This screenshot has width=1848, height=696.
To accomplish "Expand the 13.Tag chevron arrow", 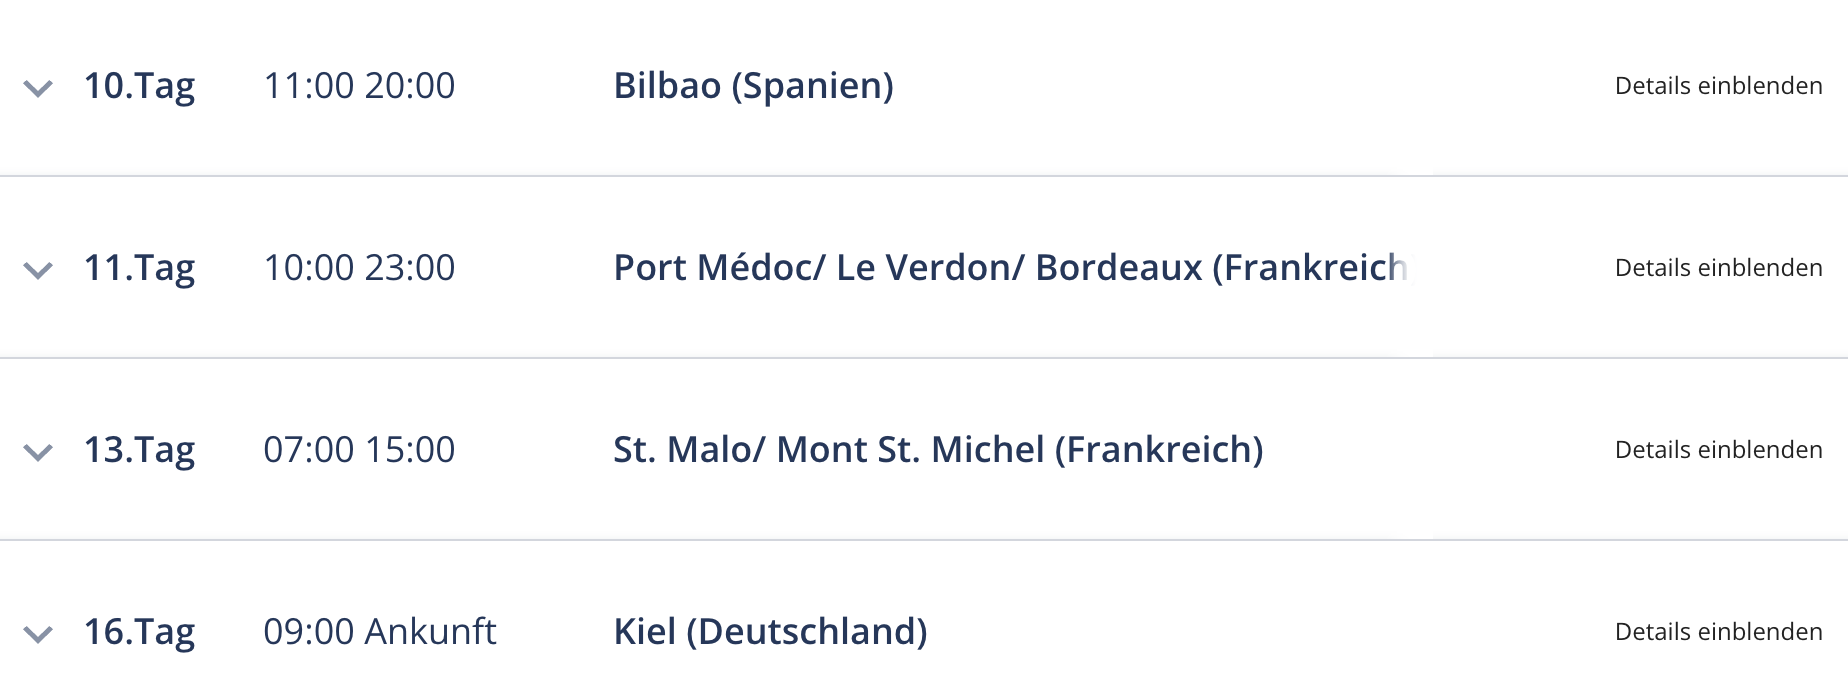I will (x=38, y=453).
